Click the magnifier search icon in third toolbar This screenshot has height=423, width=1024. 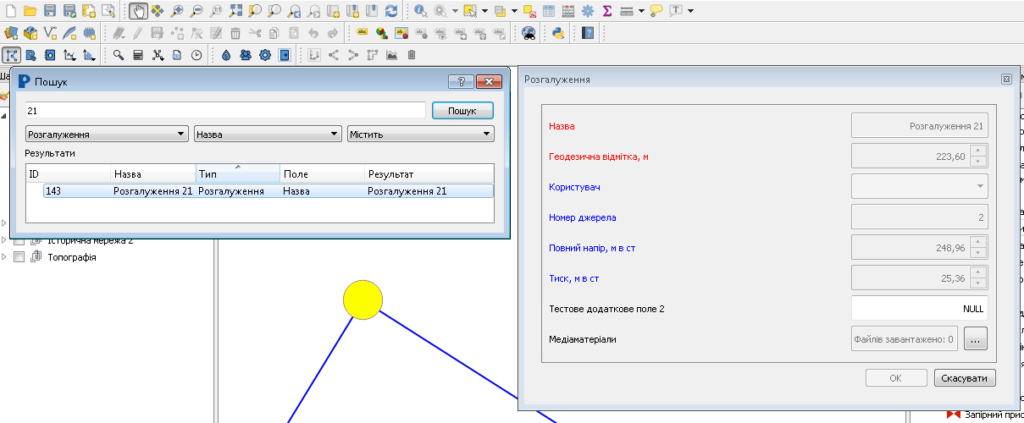(118, 55)
